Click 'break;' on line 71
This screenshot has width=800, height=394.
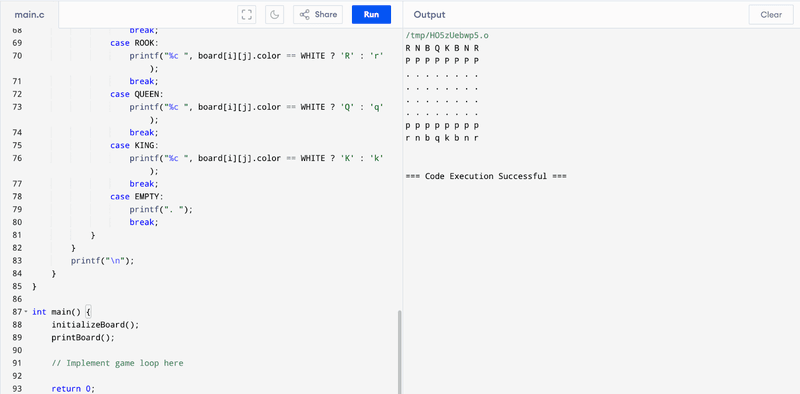[144, 81]
